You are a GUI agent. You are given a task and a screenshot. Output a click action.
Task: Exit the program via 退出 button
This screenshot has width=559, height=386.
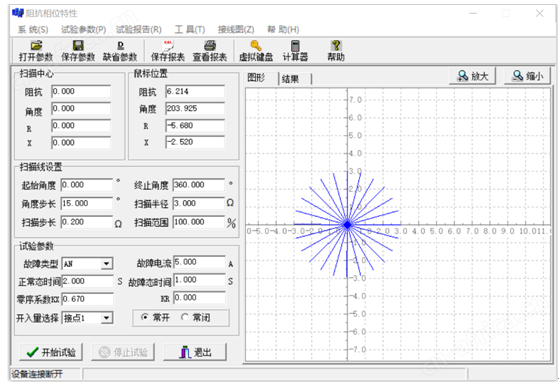(195, 352)
